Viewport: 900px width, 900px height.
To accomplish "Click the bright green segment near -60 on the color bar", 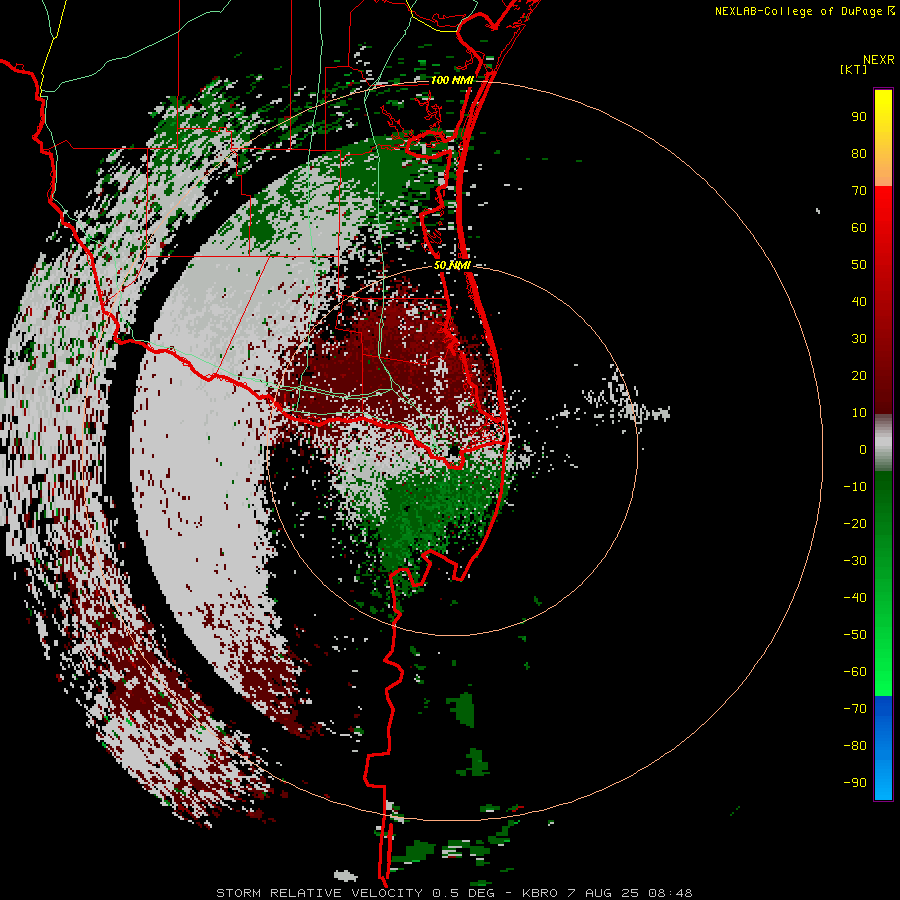I will tap(883, 672).
